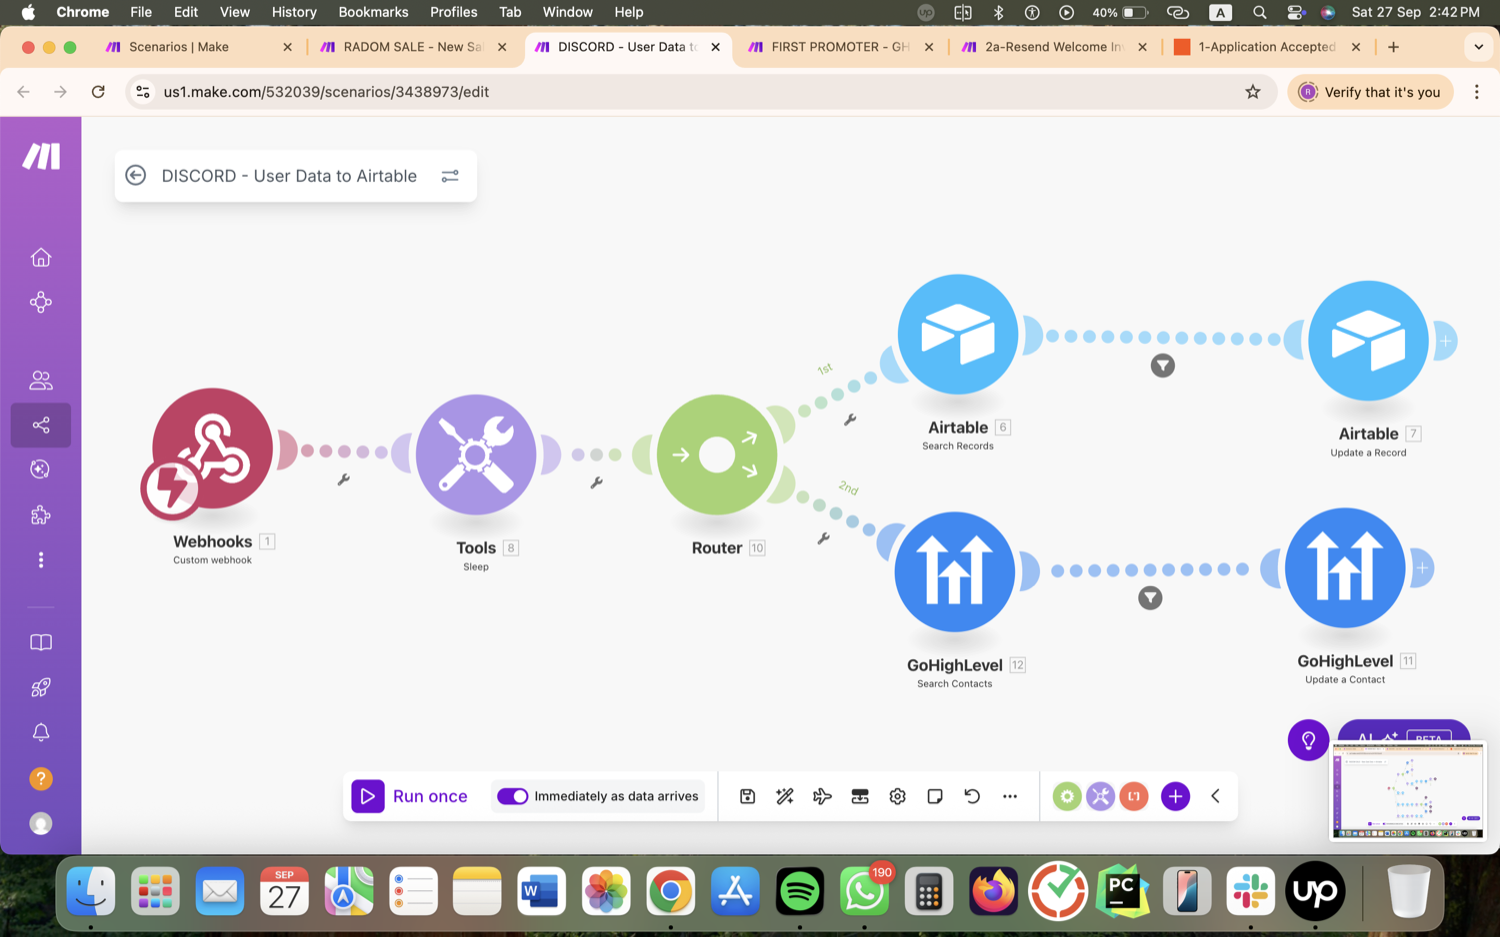
Task: Open the Tools Sleep module
Action: (476, 455)
